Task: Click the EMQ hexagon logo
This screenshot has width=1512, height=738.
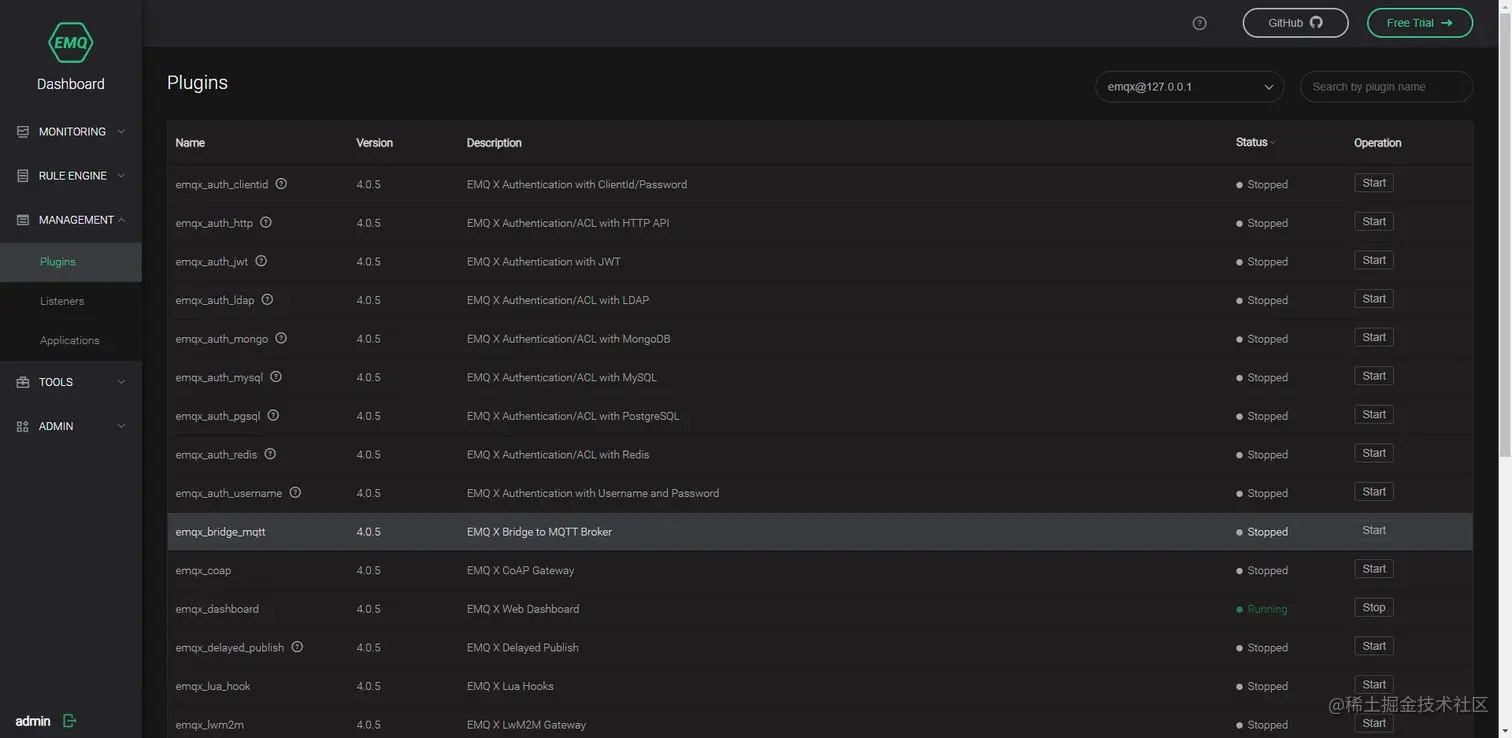Action: pyautogui.click(x=71, y=41)
